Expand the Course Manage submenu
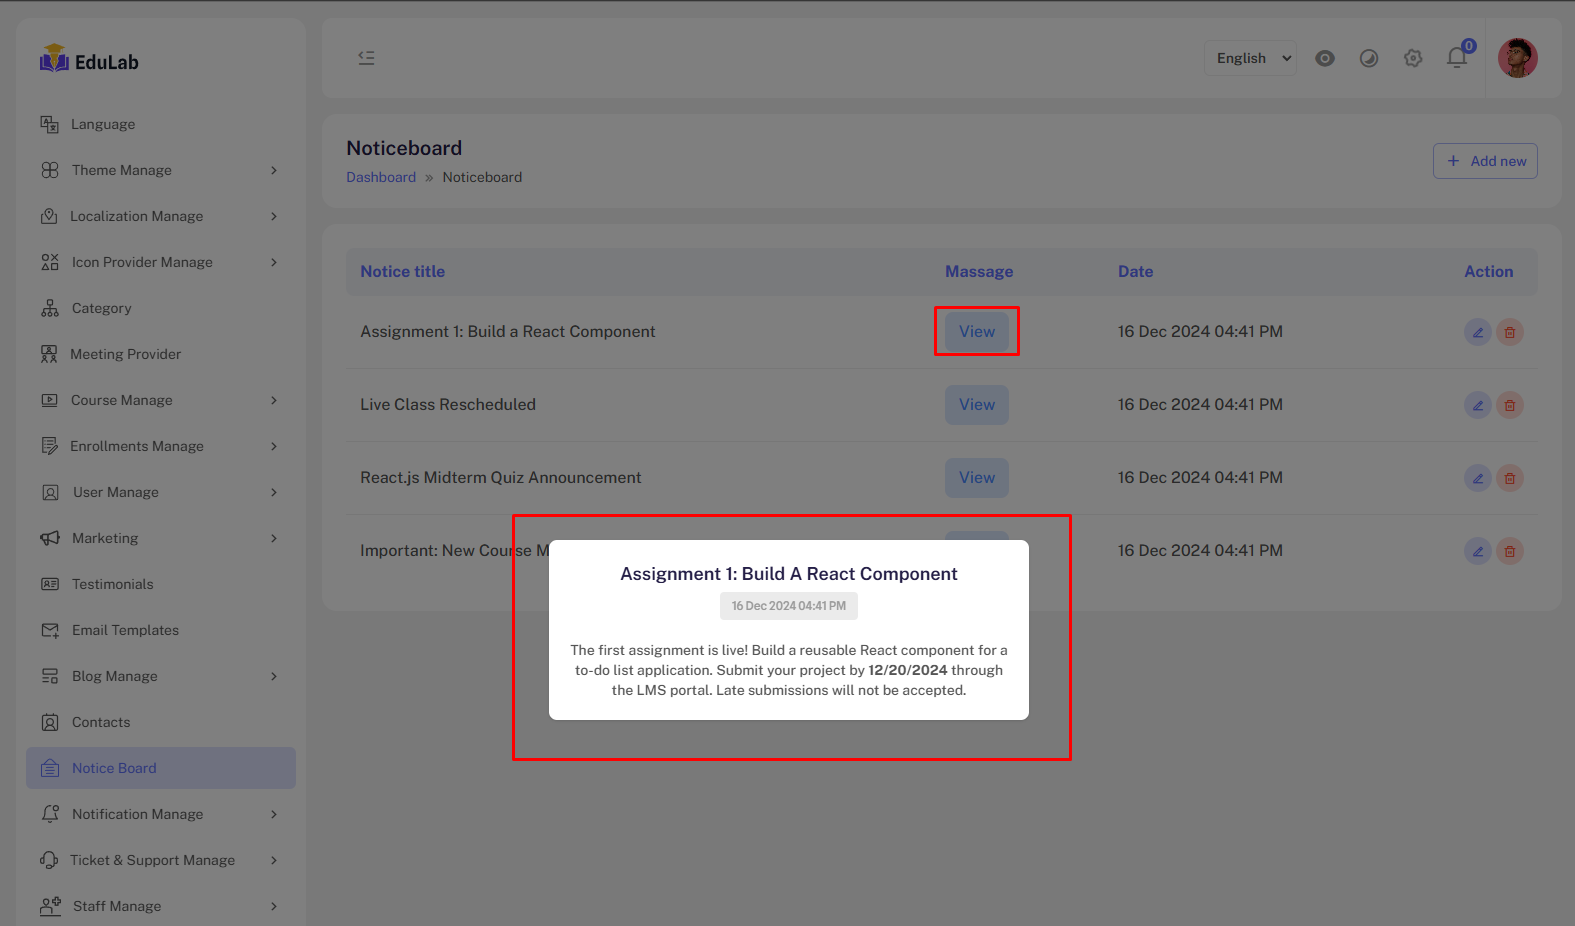The width and height of the screenshot is (1575, 926). tap(160, 400)
